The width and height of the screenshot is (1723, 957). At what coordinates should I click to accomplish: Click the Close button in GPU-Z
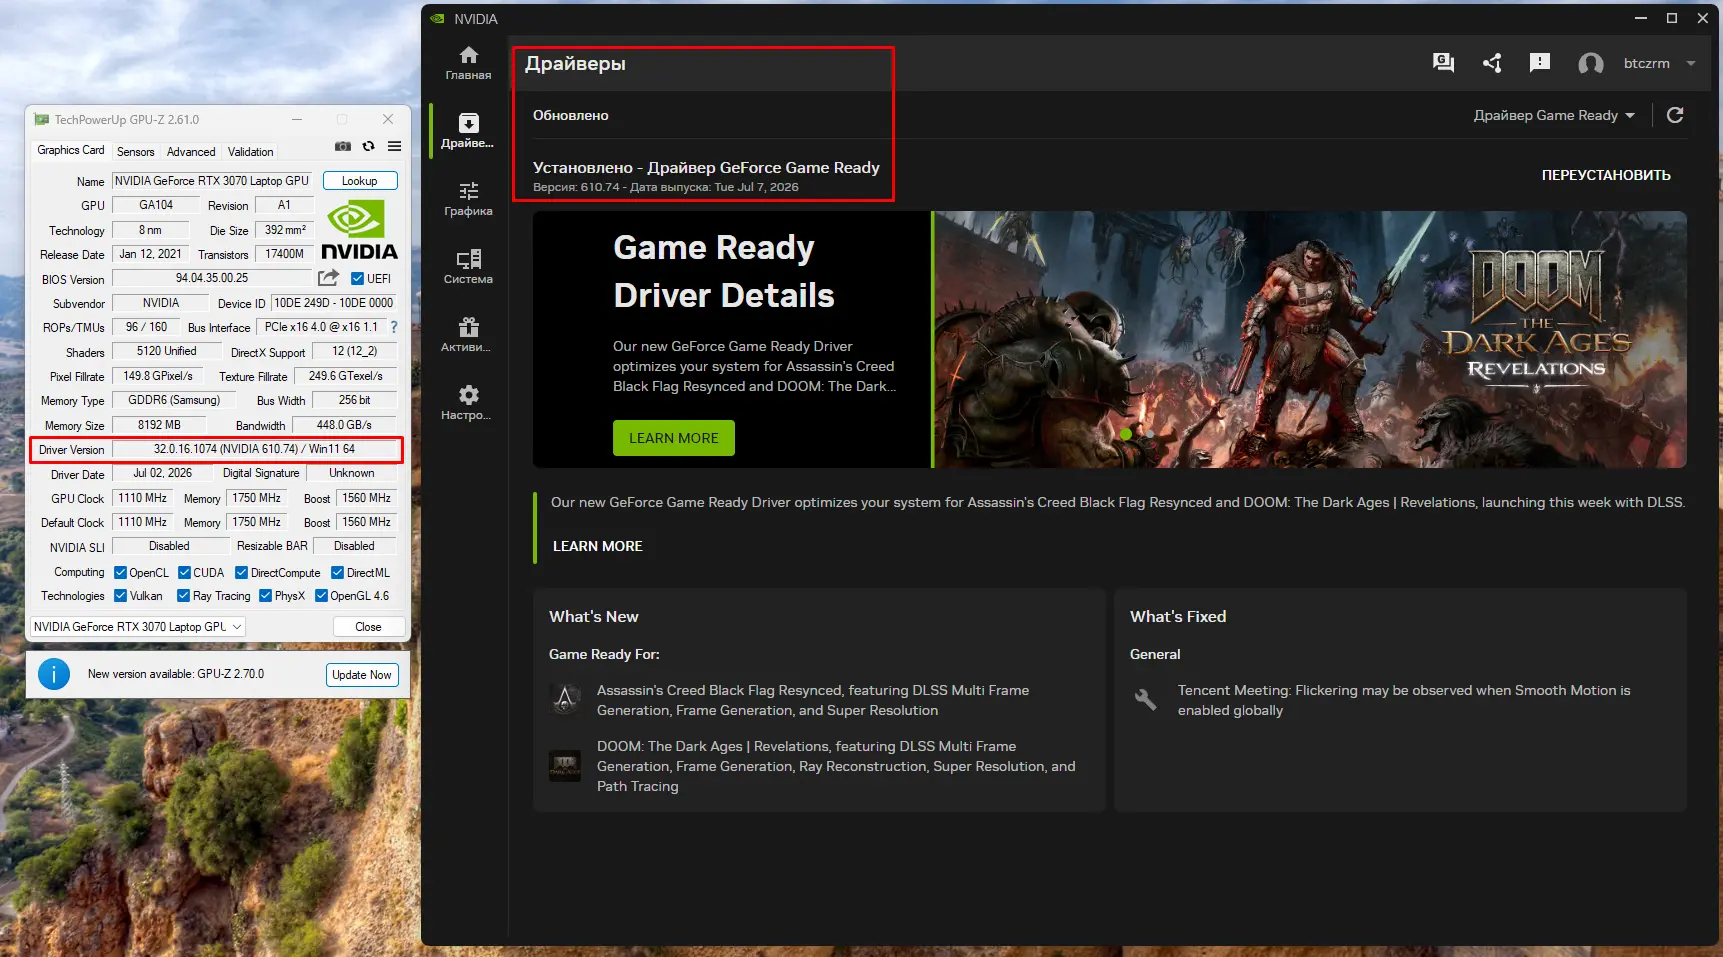368,627
